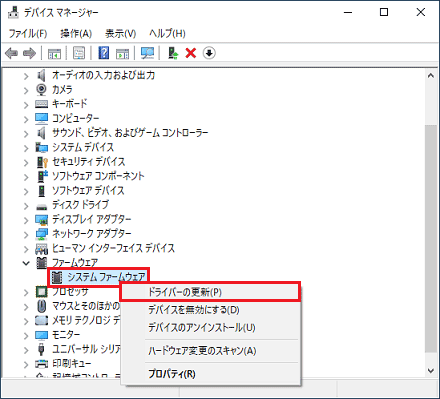Expand オーディオの入力および出力 category

point(26,76)
